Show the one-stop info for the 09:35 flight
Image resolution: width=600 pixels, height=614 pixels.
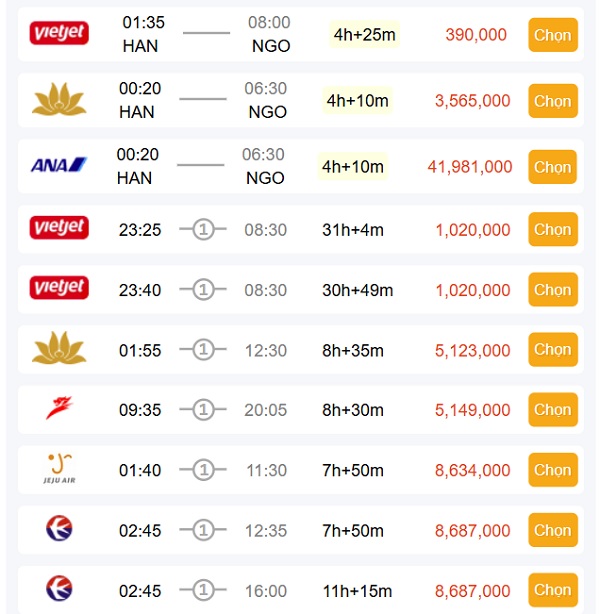pos(203,410)
